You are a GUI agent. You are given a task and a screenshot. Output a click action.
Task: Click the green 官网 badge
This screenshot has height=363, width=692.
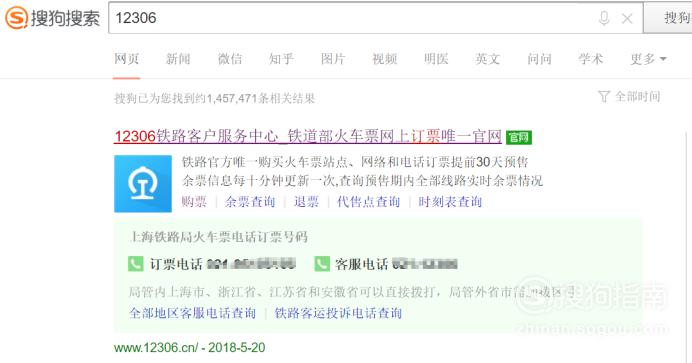pyautogui.click(x=519, y=137)
